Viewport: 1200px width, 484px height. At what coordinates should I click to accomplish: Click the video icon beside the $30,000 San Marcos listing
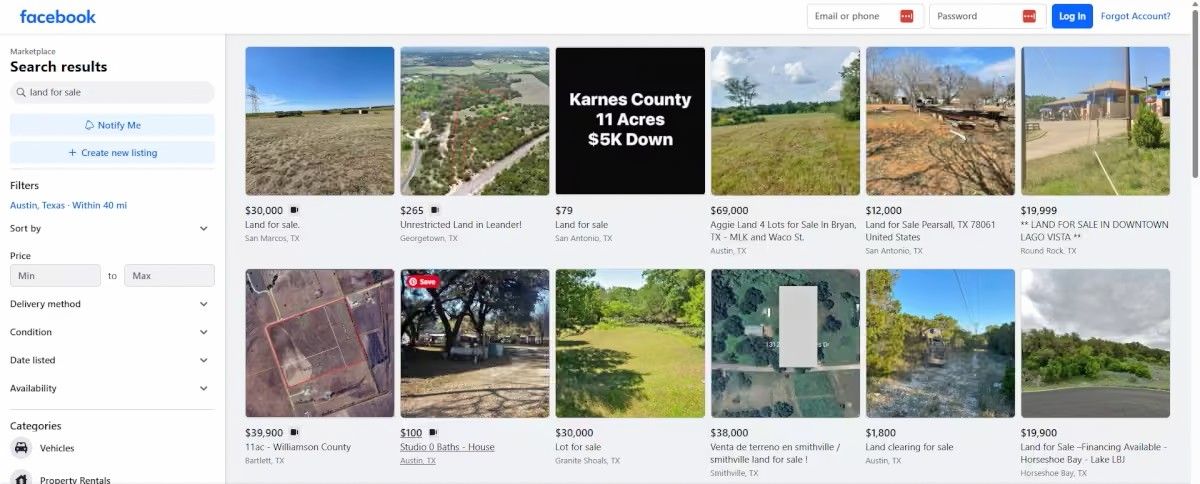point(294,210)
